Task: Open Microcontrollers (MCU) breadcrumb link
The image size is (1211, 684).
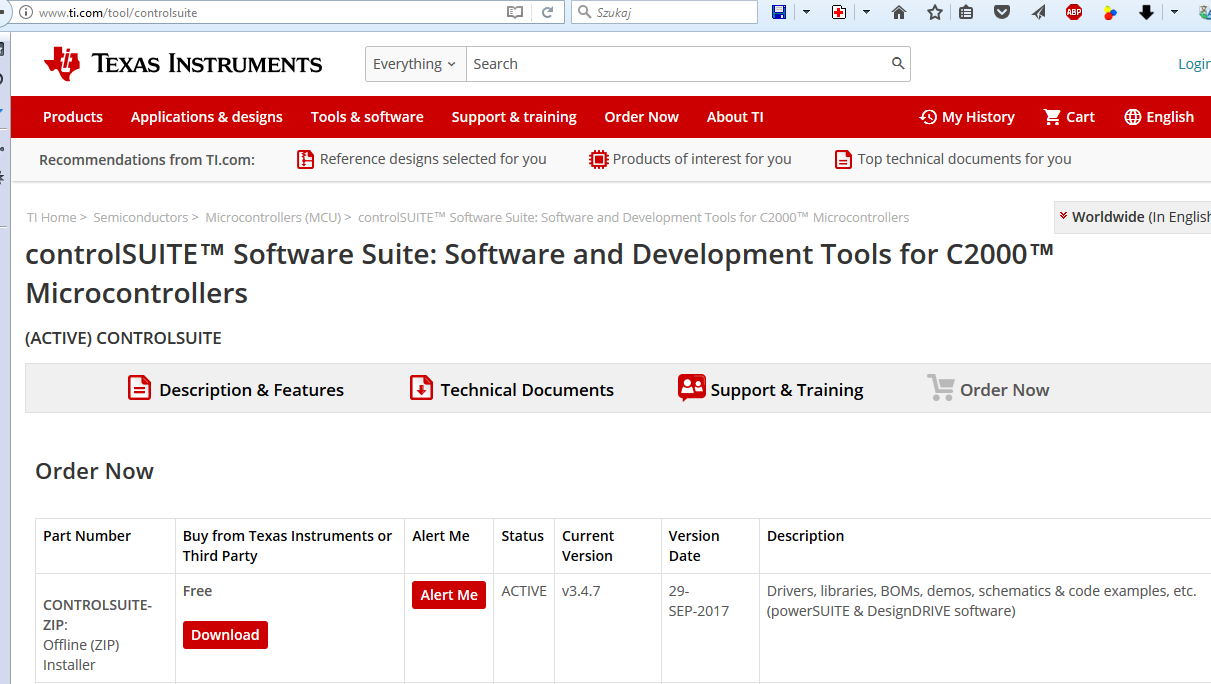Action: click(273, 217)
